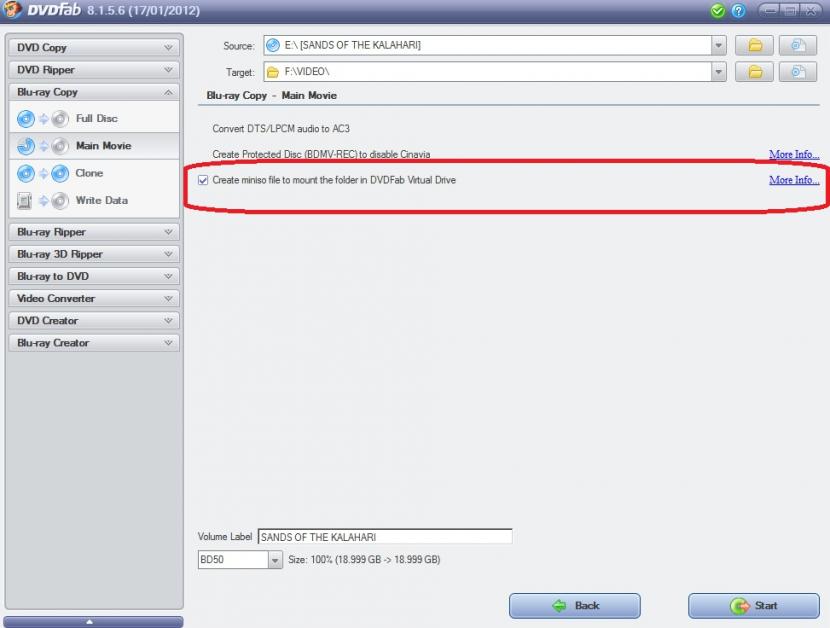
Task: Click the Write Data mode icon
Action: 42,201
